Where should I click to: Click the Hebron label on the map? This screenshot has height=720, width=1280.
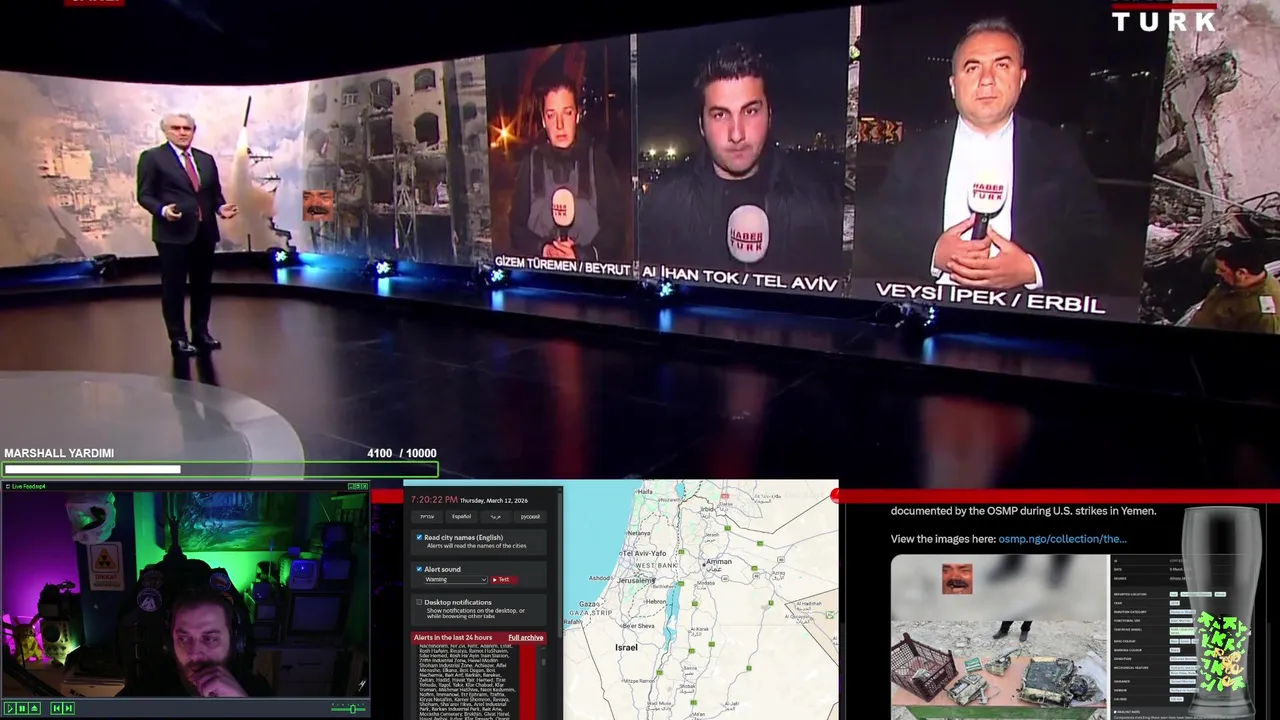[656, 601]
